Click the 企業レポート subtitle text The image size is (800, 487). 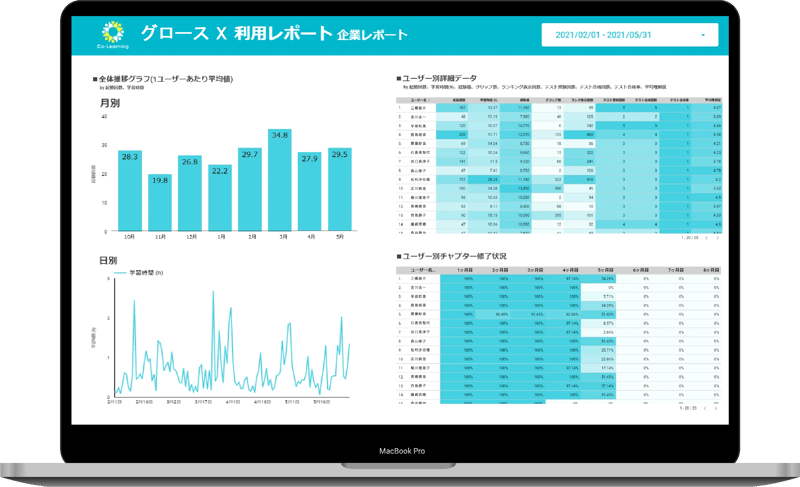(x=372, y=36)
